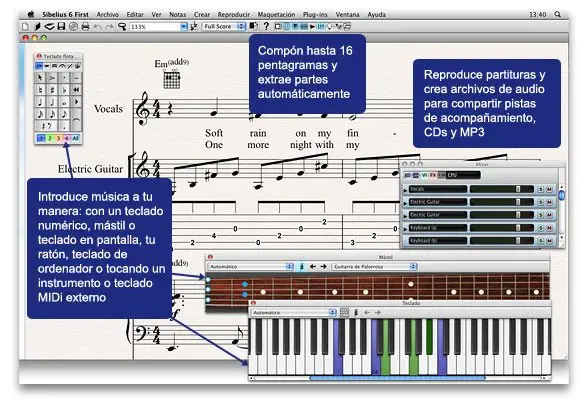
Task: Click the fretboard chord mode icon
Action: tap(302, 267)
